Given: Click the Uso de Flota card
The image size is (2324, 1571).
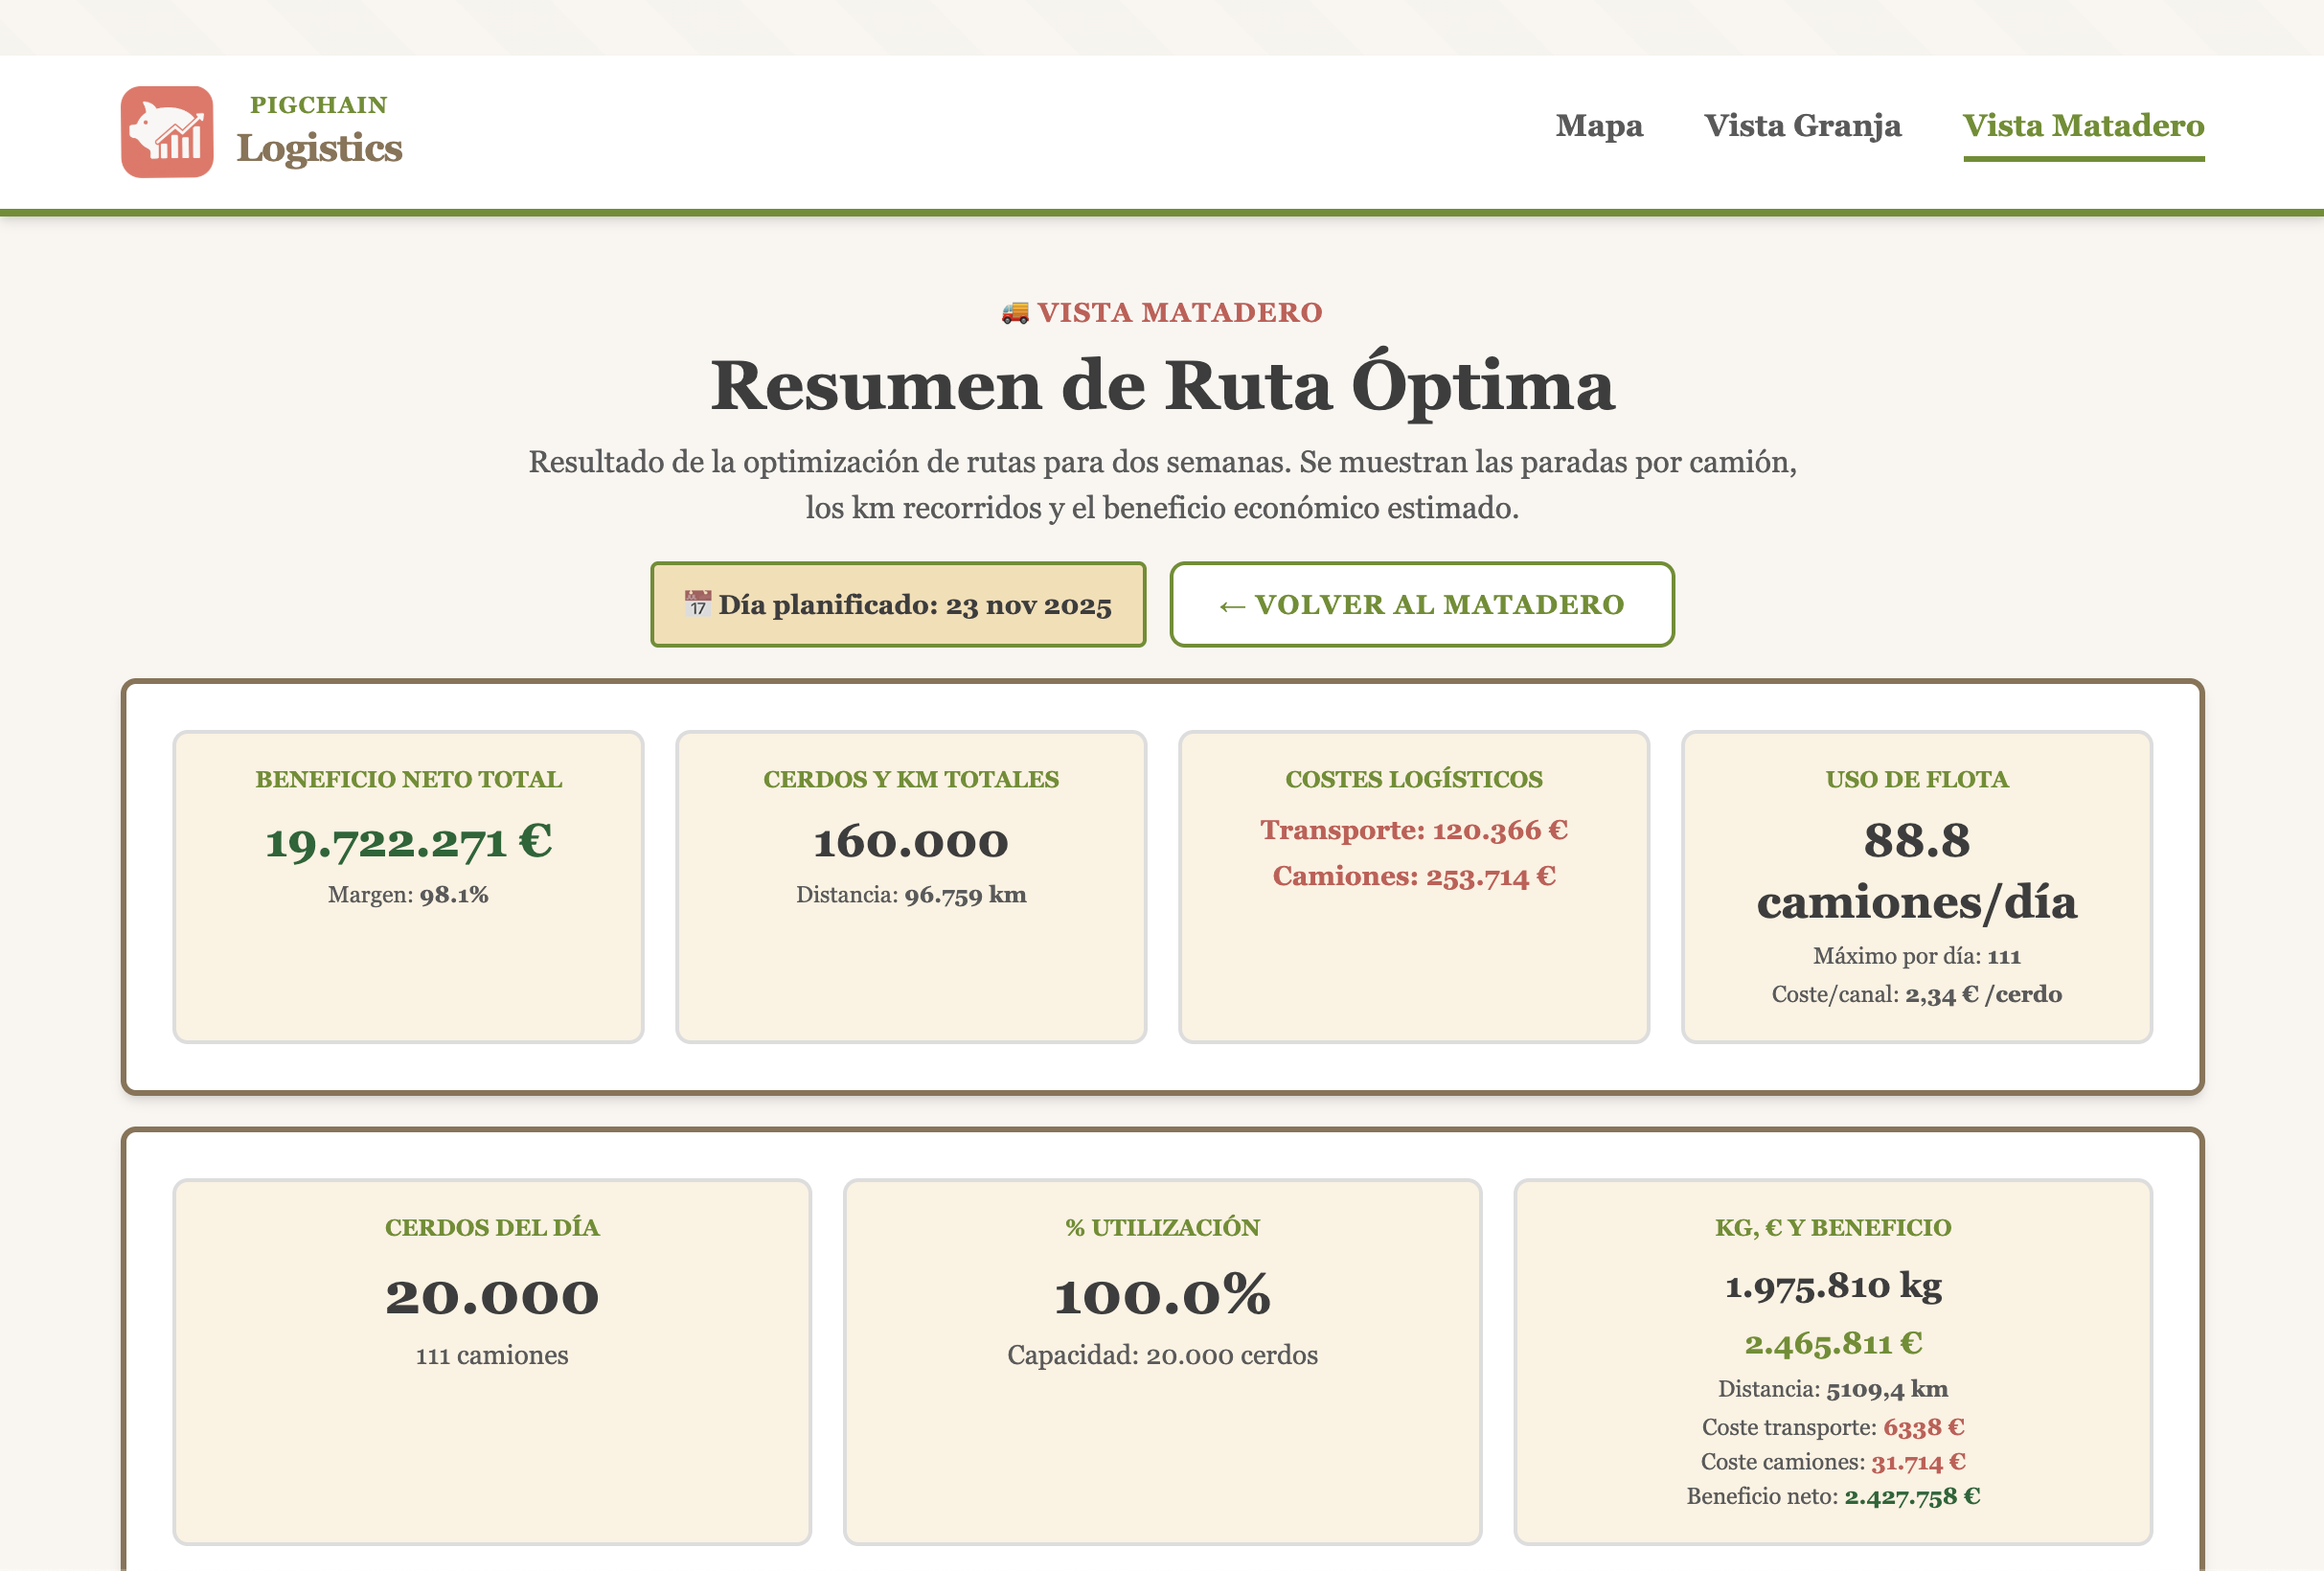Looking at the screenshot, I should pos(1916,886).
